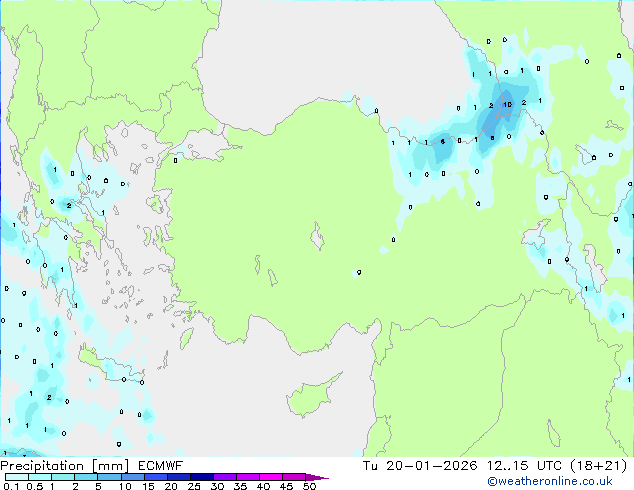Screen dimensions: 634x490
Task: Click the 25–30 mm navy legend swatch
Action: [201, 477]
